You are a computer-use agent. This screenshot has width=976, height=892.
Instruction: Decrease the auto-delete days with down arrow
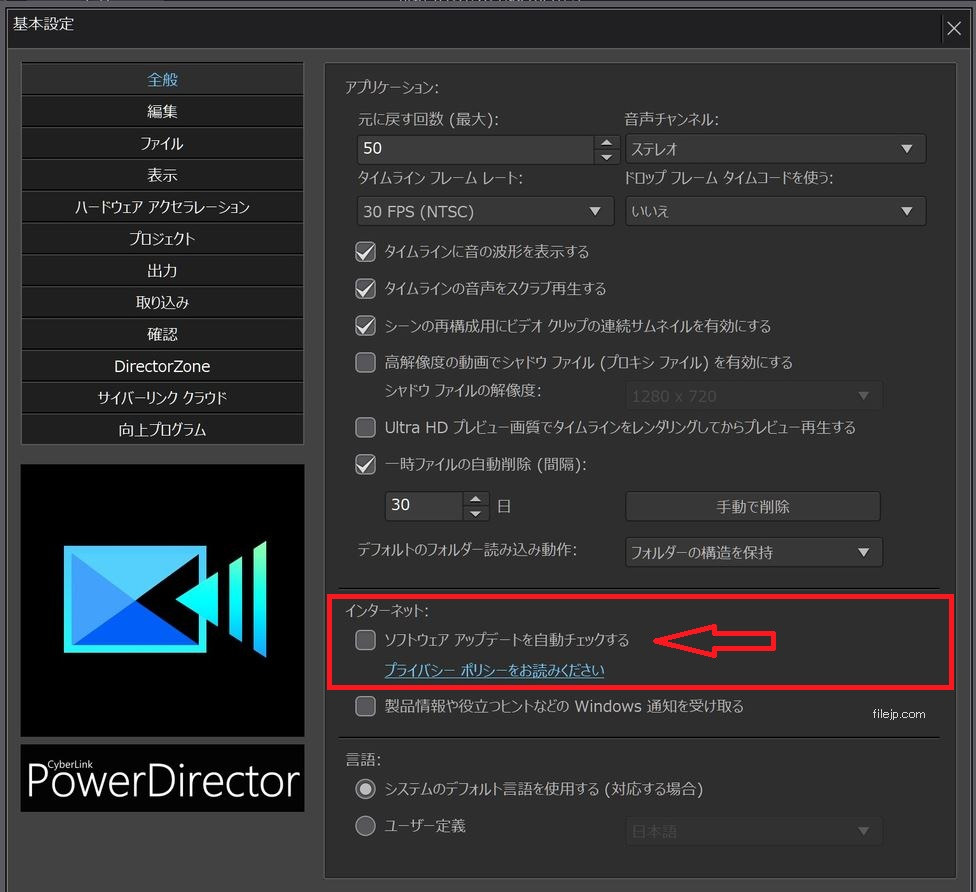[x=476, y=513]
